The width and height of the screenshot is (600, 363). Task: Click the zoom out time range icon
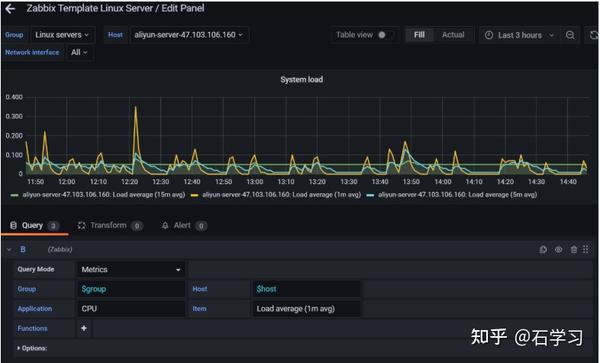click(x=570, y=35)
